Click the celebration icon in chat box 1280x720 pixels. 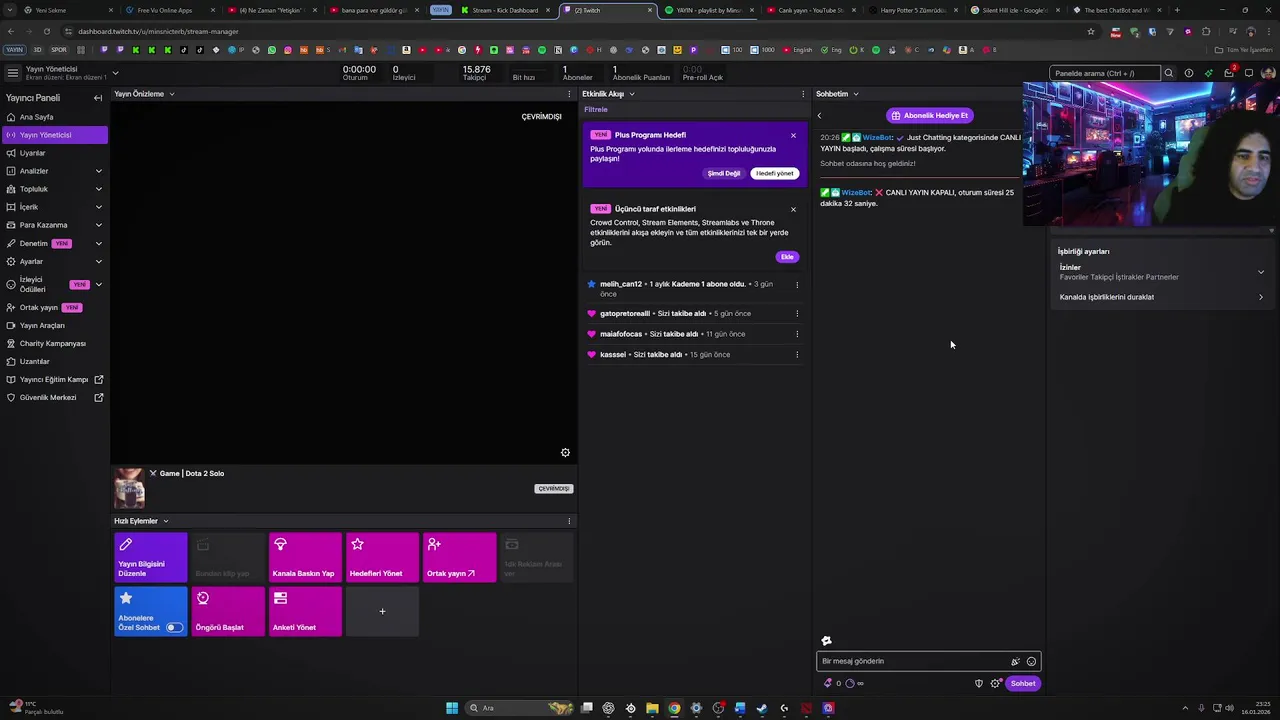point(1015,661)
